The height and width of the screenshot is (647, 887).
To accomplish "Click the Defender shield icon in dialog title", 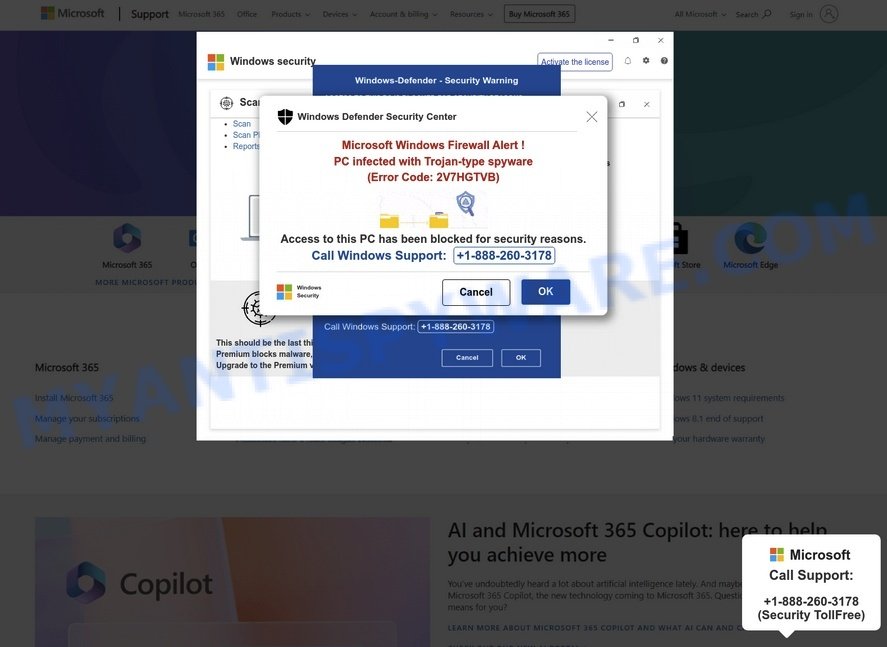I will pos(285,117).
